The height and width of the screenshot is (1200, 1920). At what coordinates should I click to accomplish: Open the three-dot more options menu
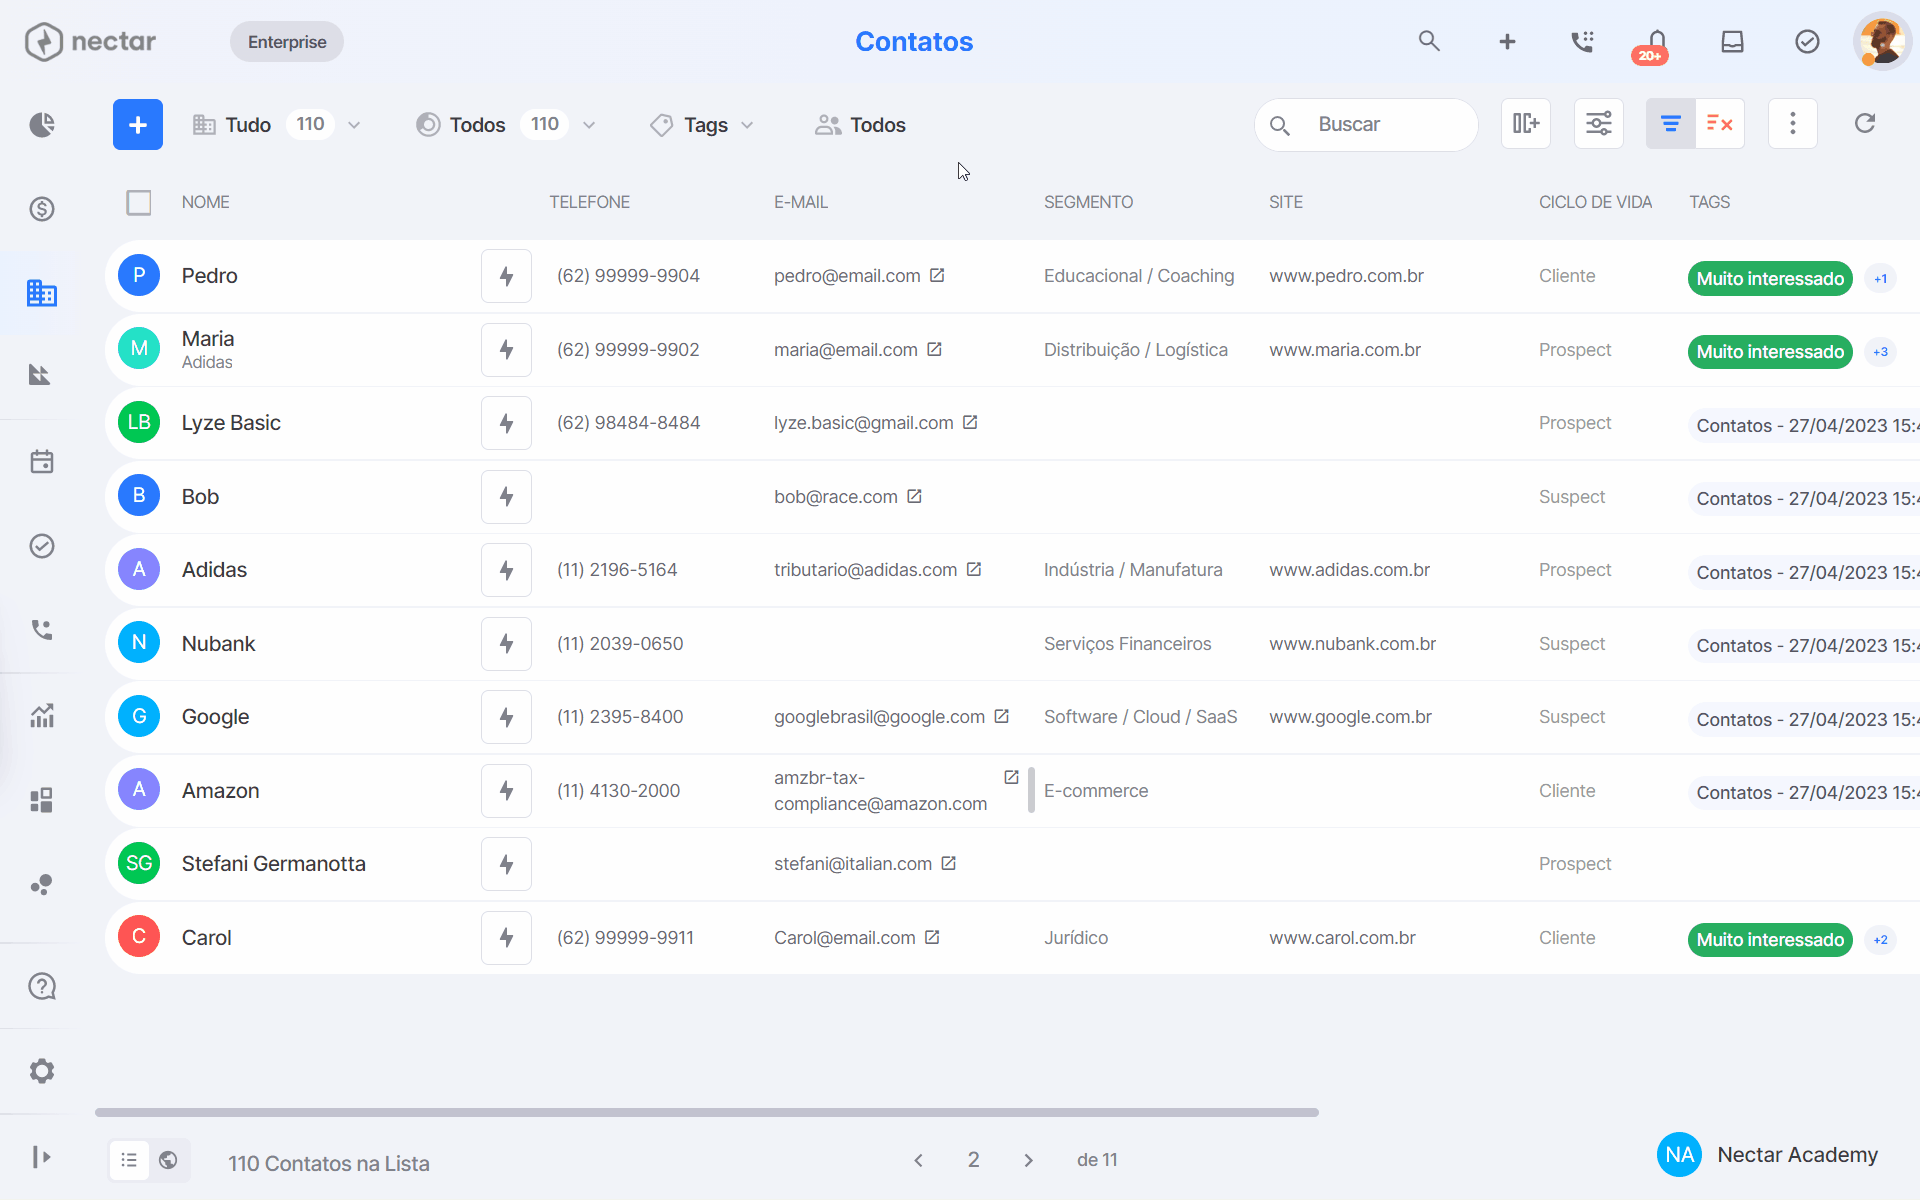tap(1793, 124)
